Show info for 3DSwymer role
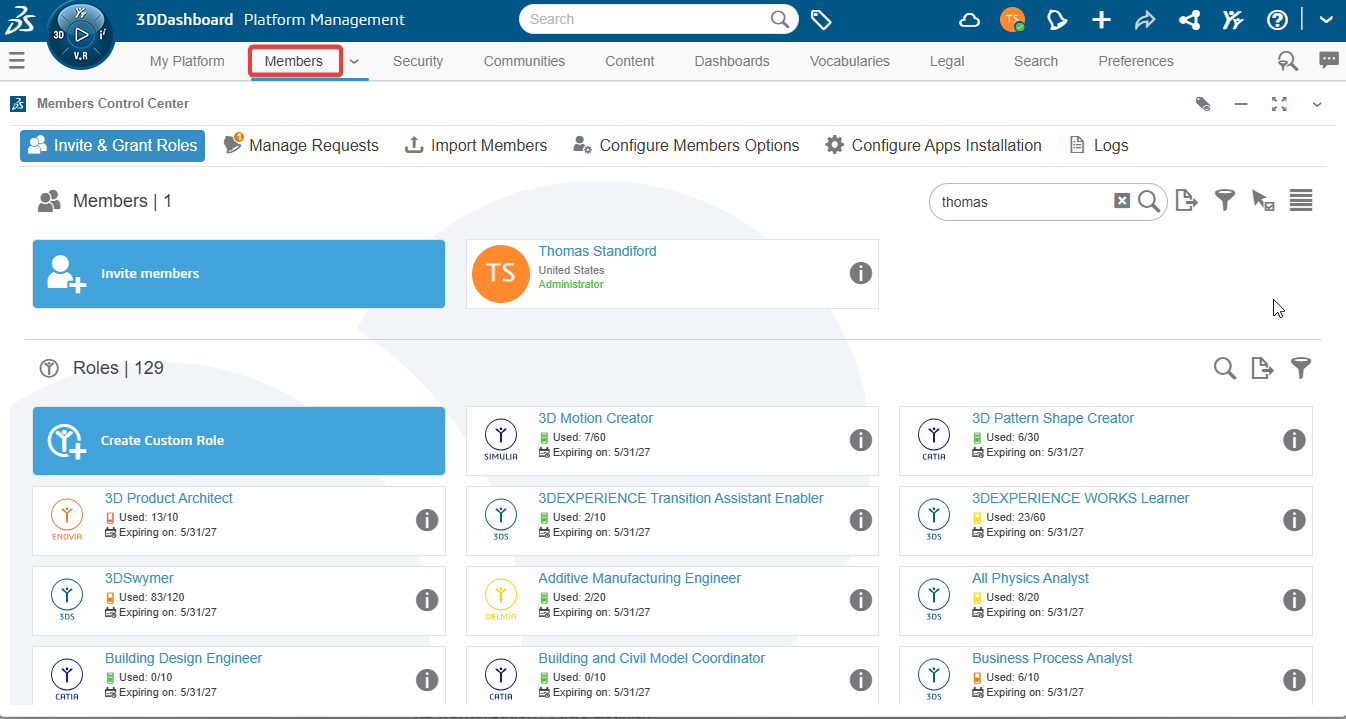1346x719 pixels. tap(427, 600)
